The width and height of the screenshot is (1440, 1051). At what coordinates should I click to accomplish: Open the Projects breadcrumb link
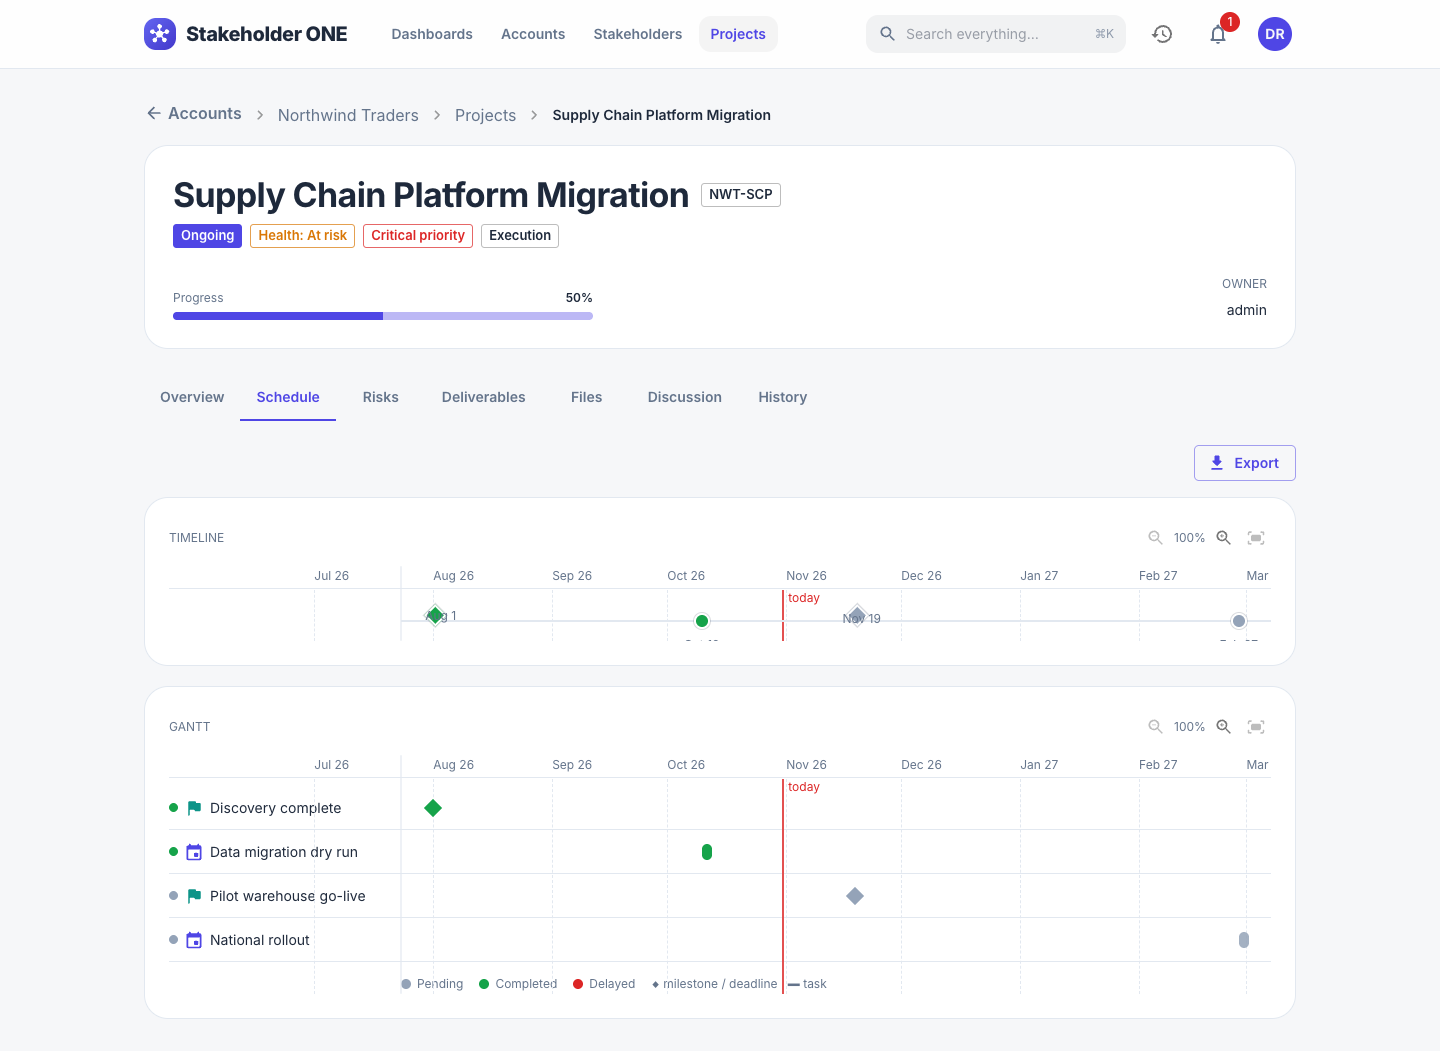(486, 115)
